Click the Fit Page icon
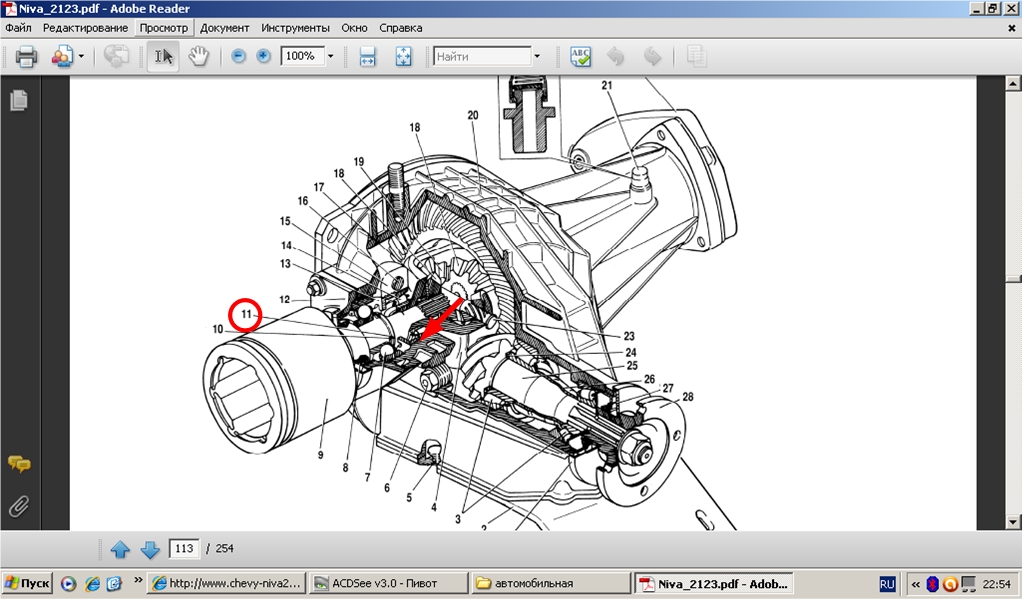Screen dimensions: 1023x599 403,57
